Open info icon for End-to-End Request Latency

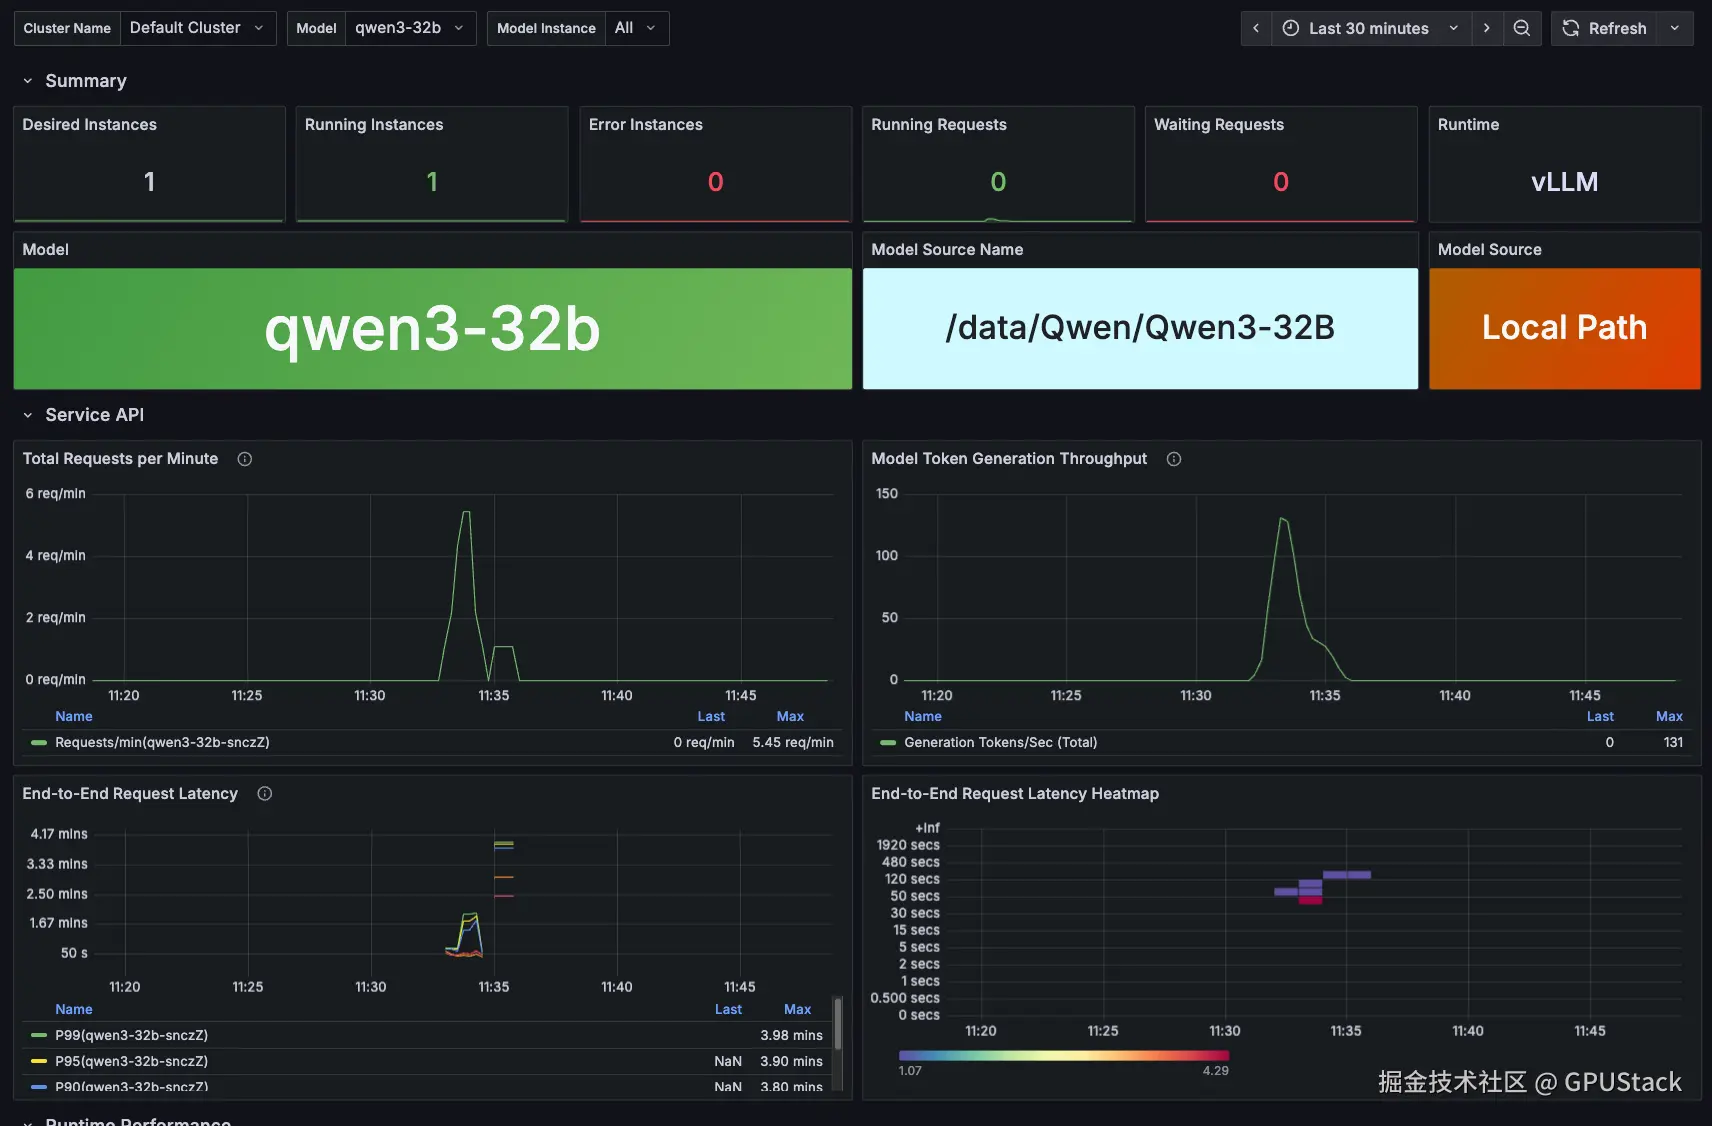(265, 794)
